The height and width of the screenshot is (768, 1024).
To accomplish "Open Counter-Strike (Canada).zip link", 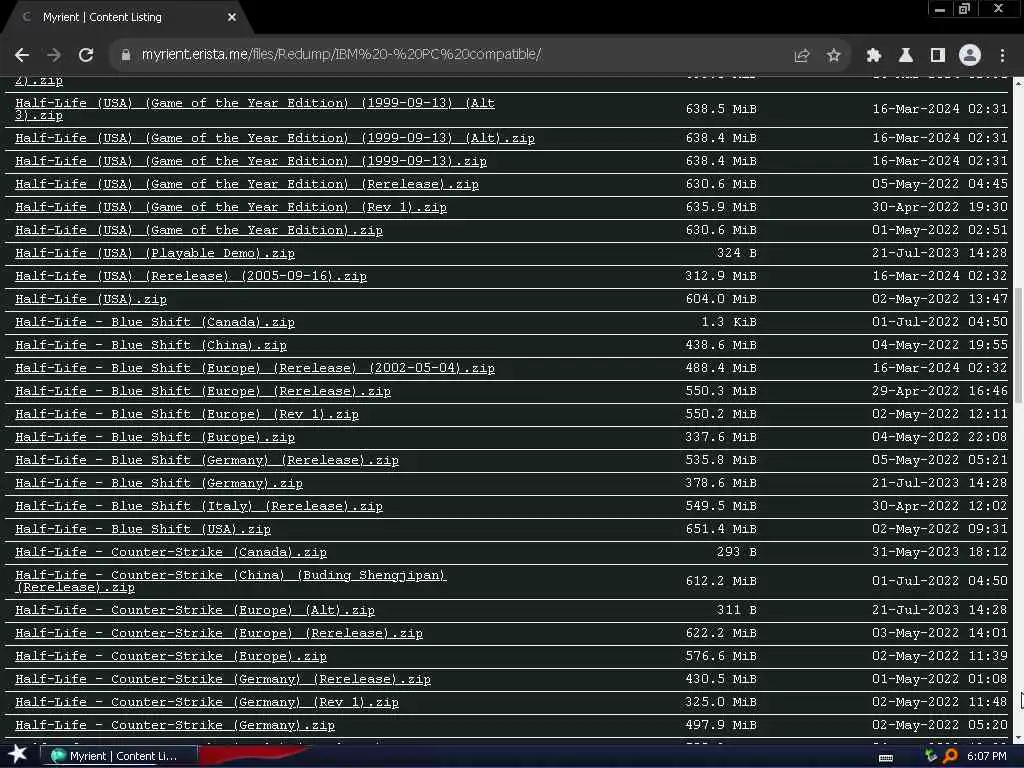I will 171,552.
